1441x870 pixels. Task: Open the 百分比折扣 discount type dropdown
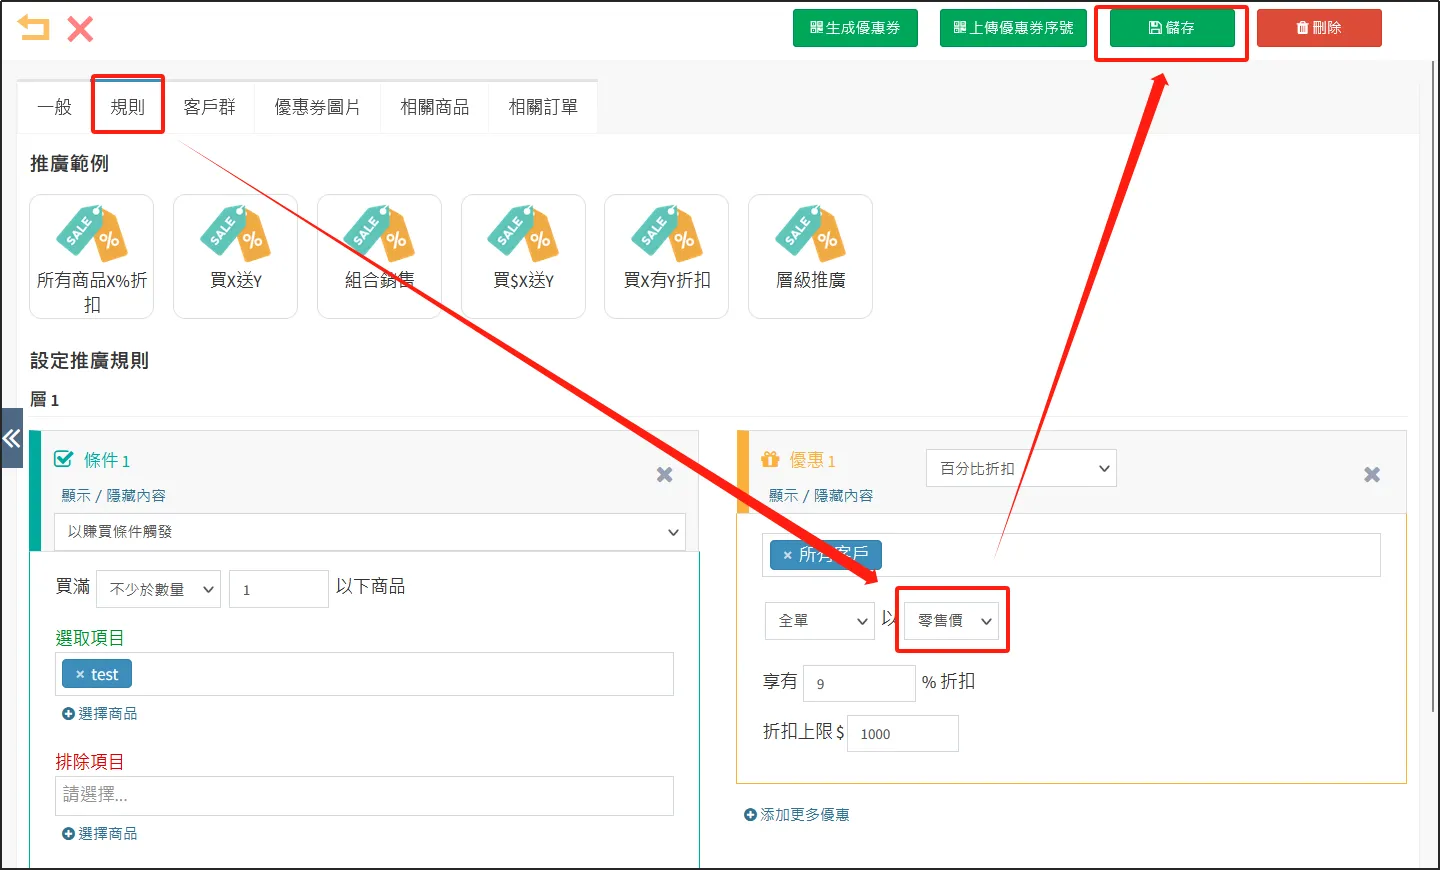click(1020, 468)
